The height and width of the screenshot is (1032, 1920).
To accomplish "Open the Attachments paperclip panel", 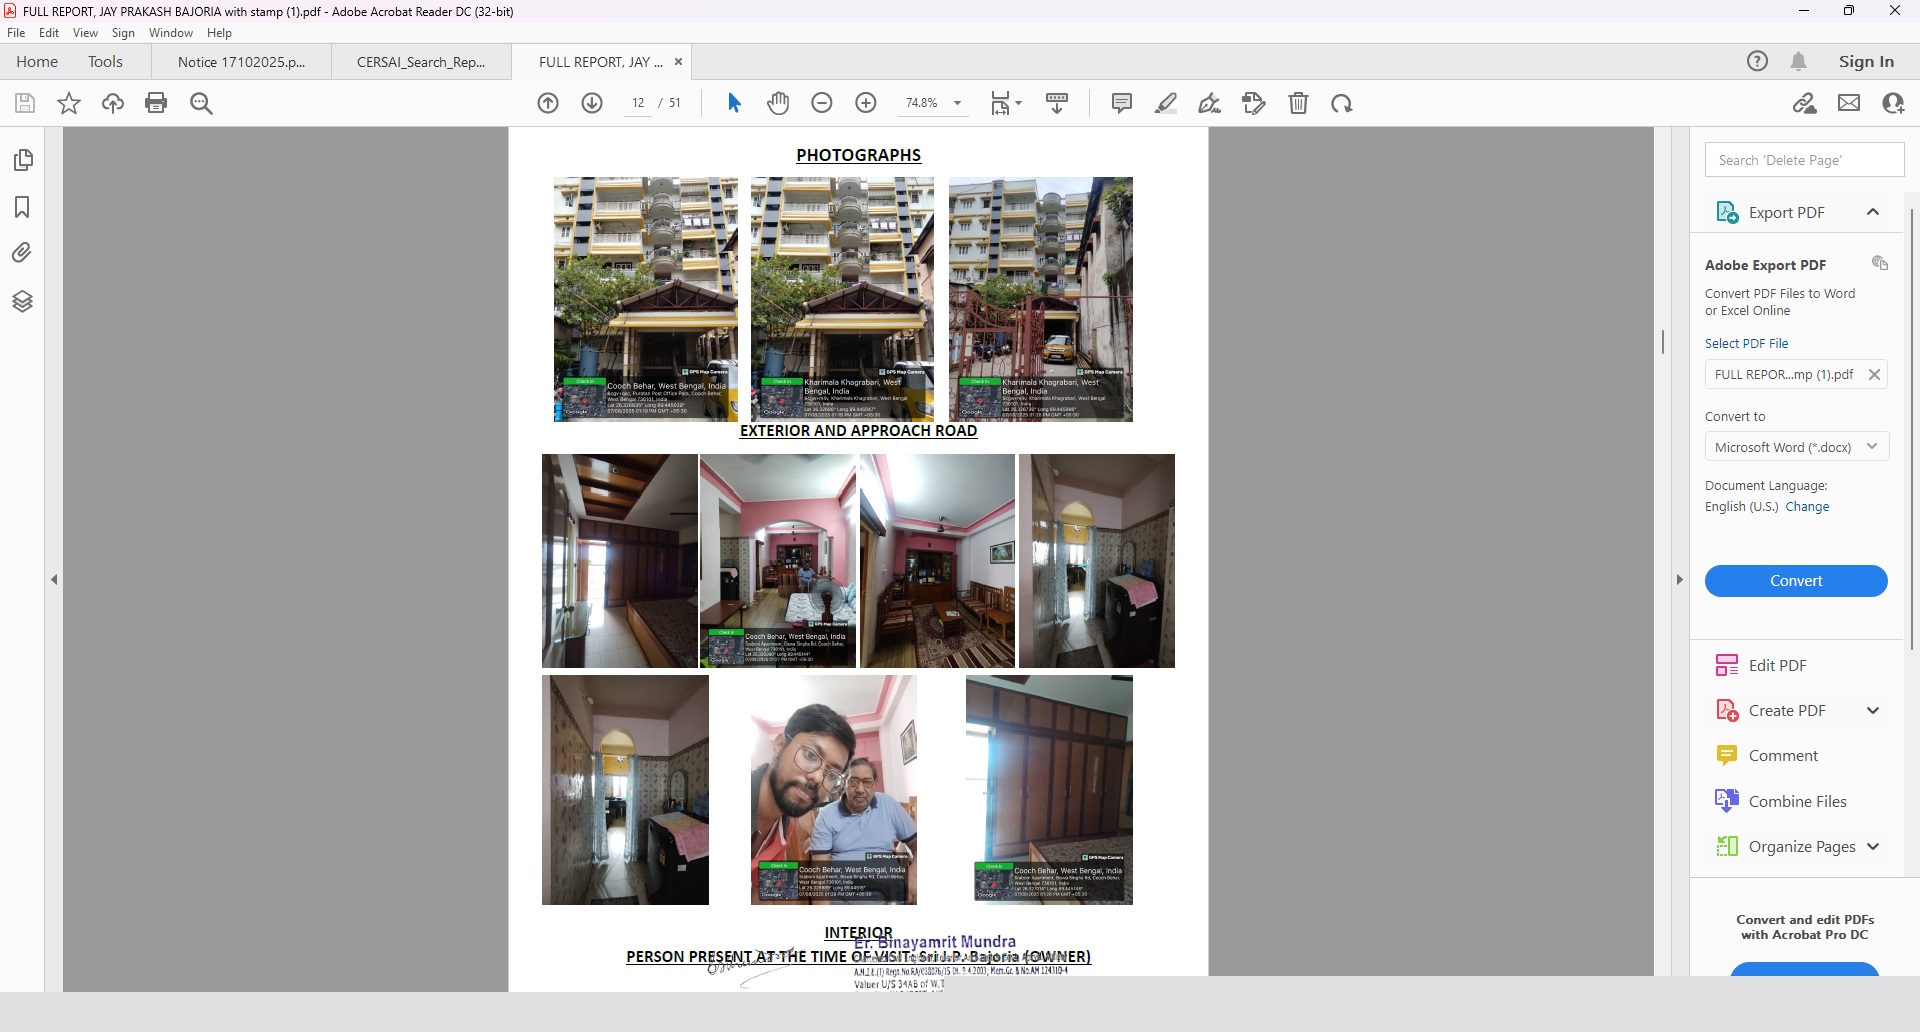I will click(23, 253).
